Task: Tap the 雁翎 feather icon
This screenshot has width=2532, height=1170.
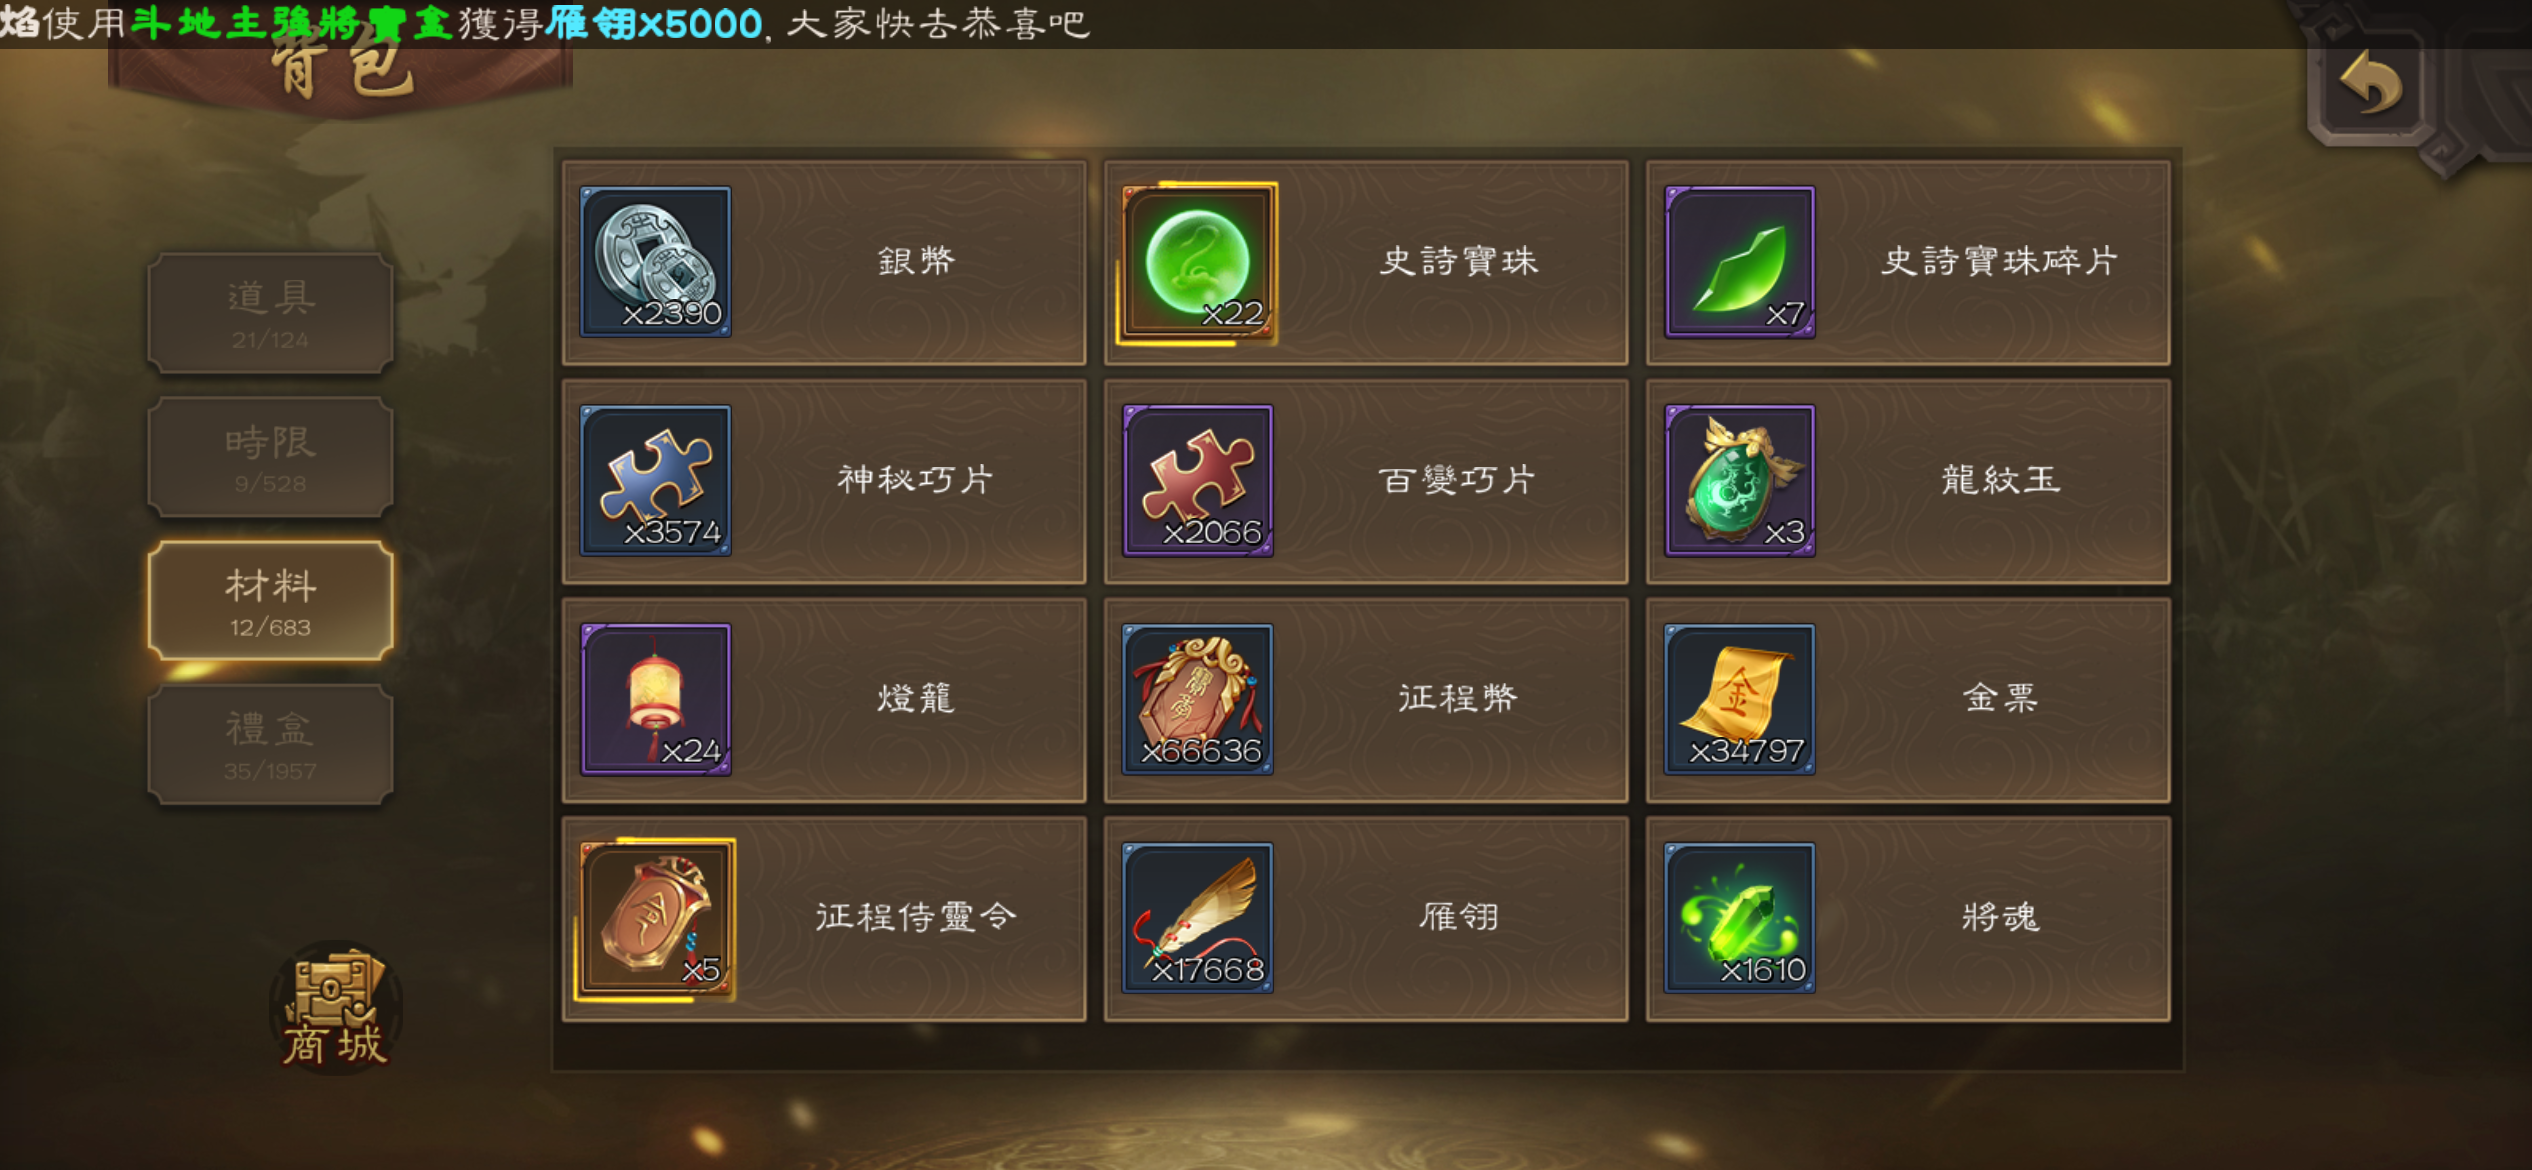Action: tap(1197, 918)
